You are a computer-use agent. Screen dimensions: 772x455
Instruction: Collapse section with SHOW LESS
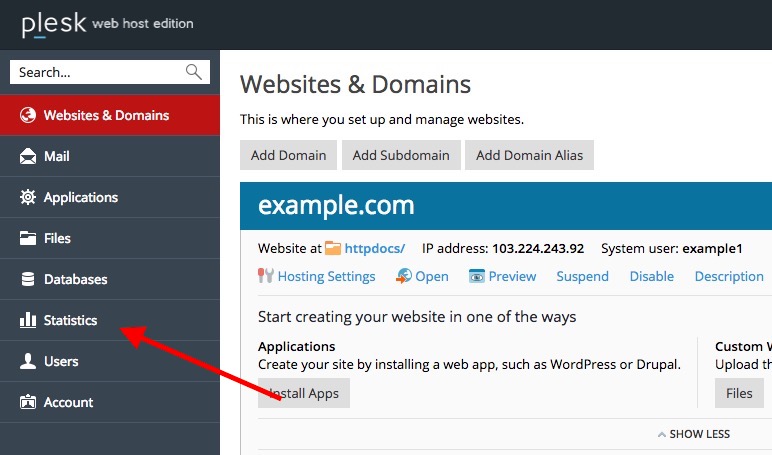coord(694,434)
